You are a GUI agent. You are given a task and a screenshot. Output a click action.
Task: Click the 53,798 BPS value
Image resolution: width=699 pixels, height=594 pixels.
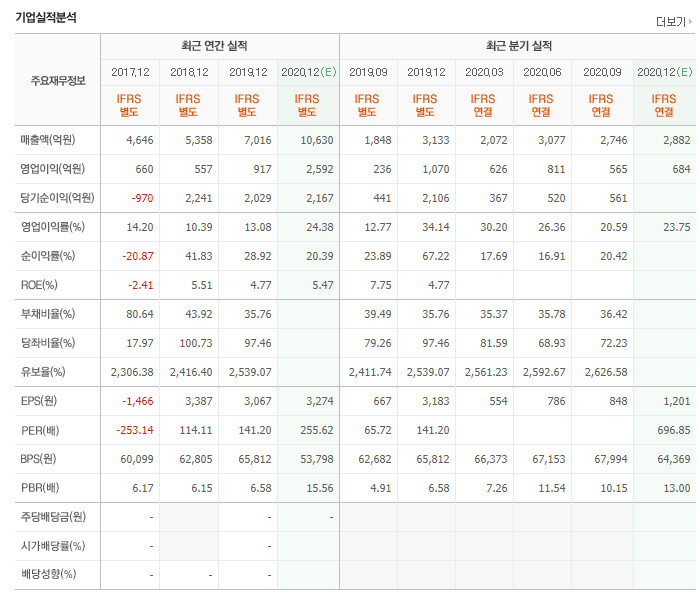tap(317, 459)
